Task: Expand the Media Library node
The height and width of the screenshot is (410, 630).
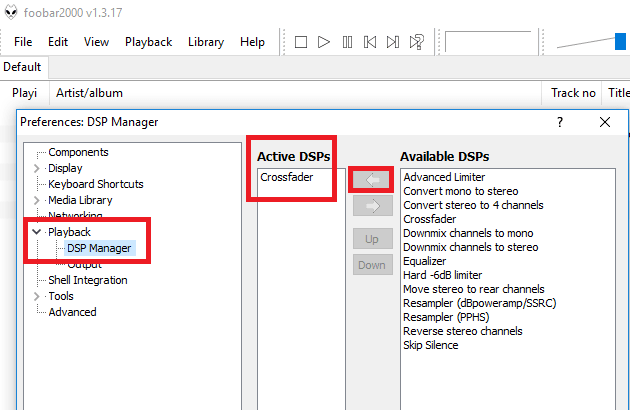Action: point(38,200)
